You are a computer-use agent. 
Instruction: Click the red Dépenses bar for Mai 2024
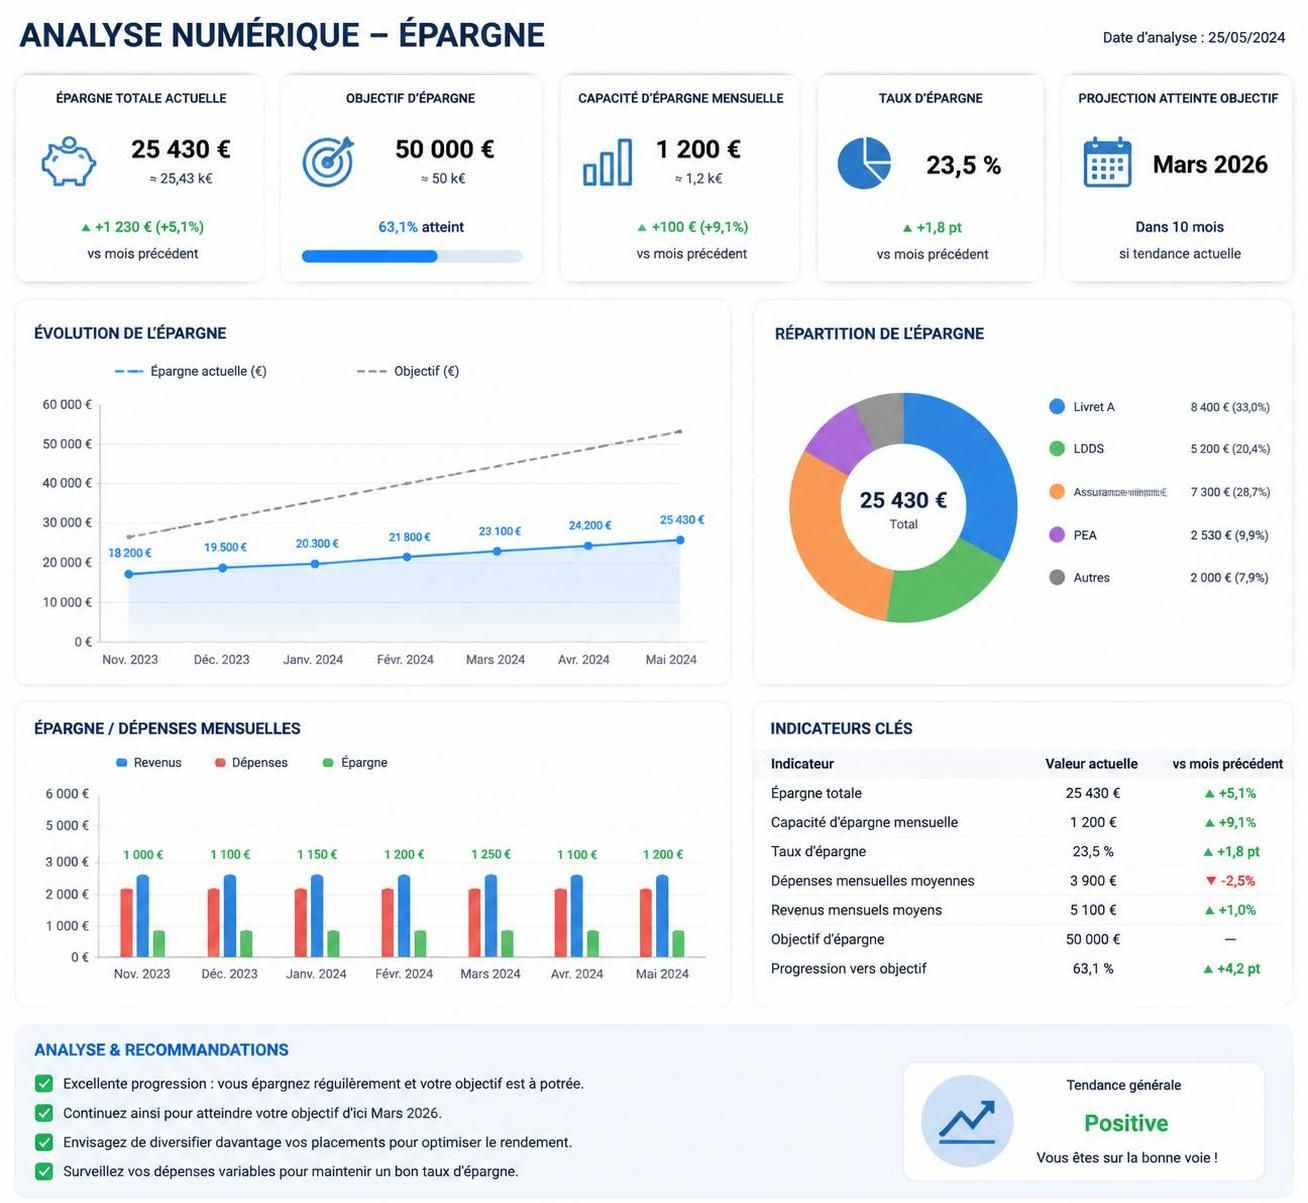pyautogui.click(x=646, y=923)
